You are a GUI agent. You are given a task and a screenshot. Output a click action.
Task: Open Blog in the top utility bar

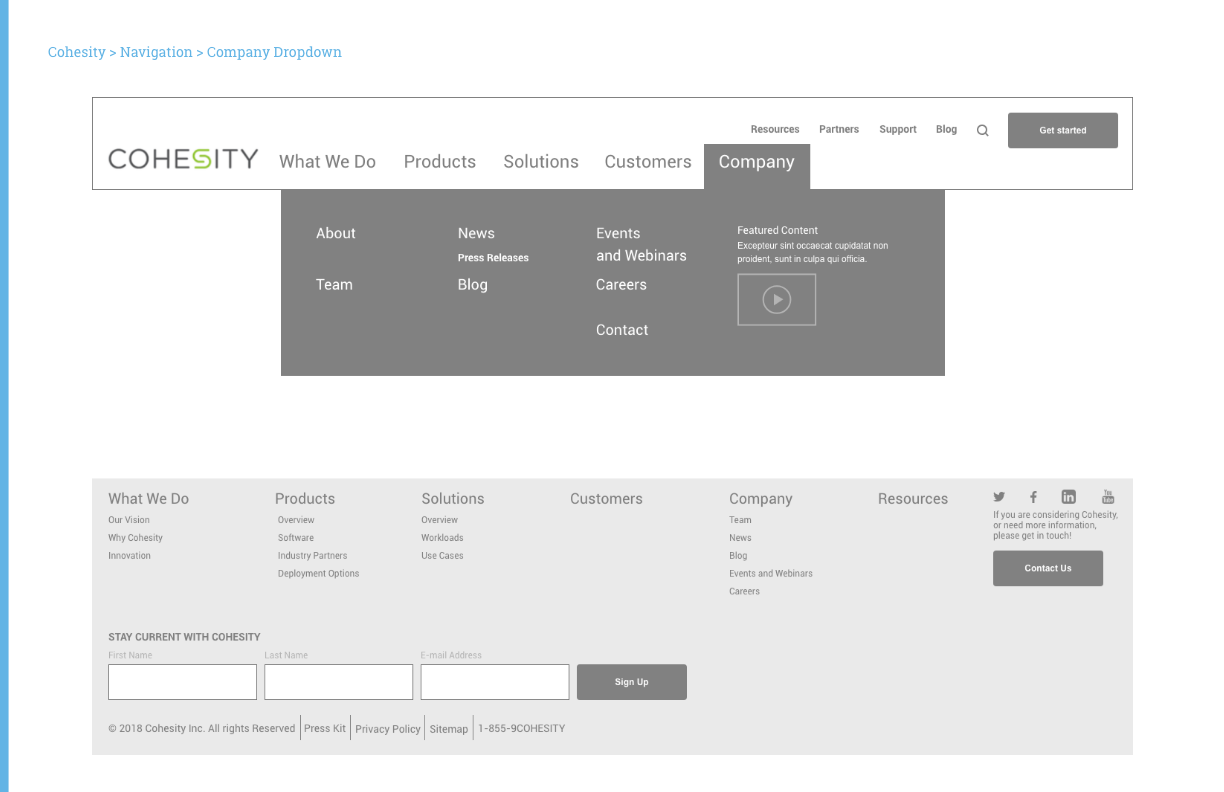(x=946, y=129)
